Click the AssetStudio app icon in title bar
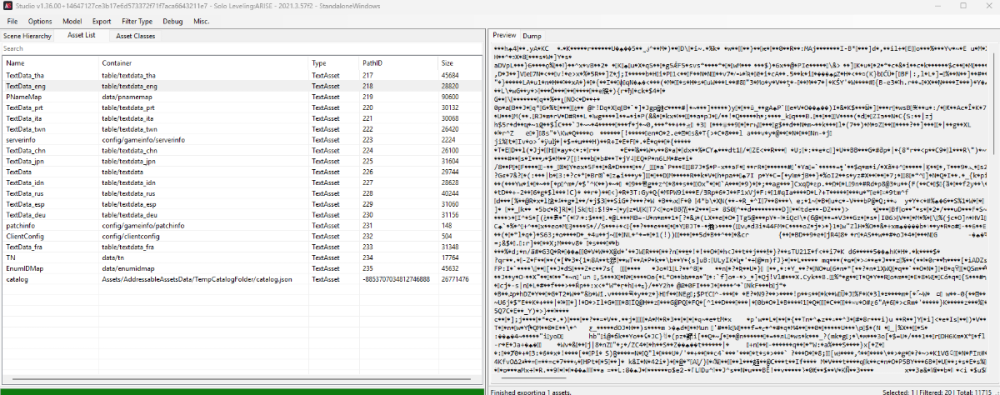This screenshot has width=1000, height=395. [x=8, y=6]
